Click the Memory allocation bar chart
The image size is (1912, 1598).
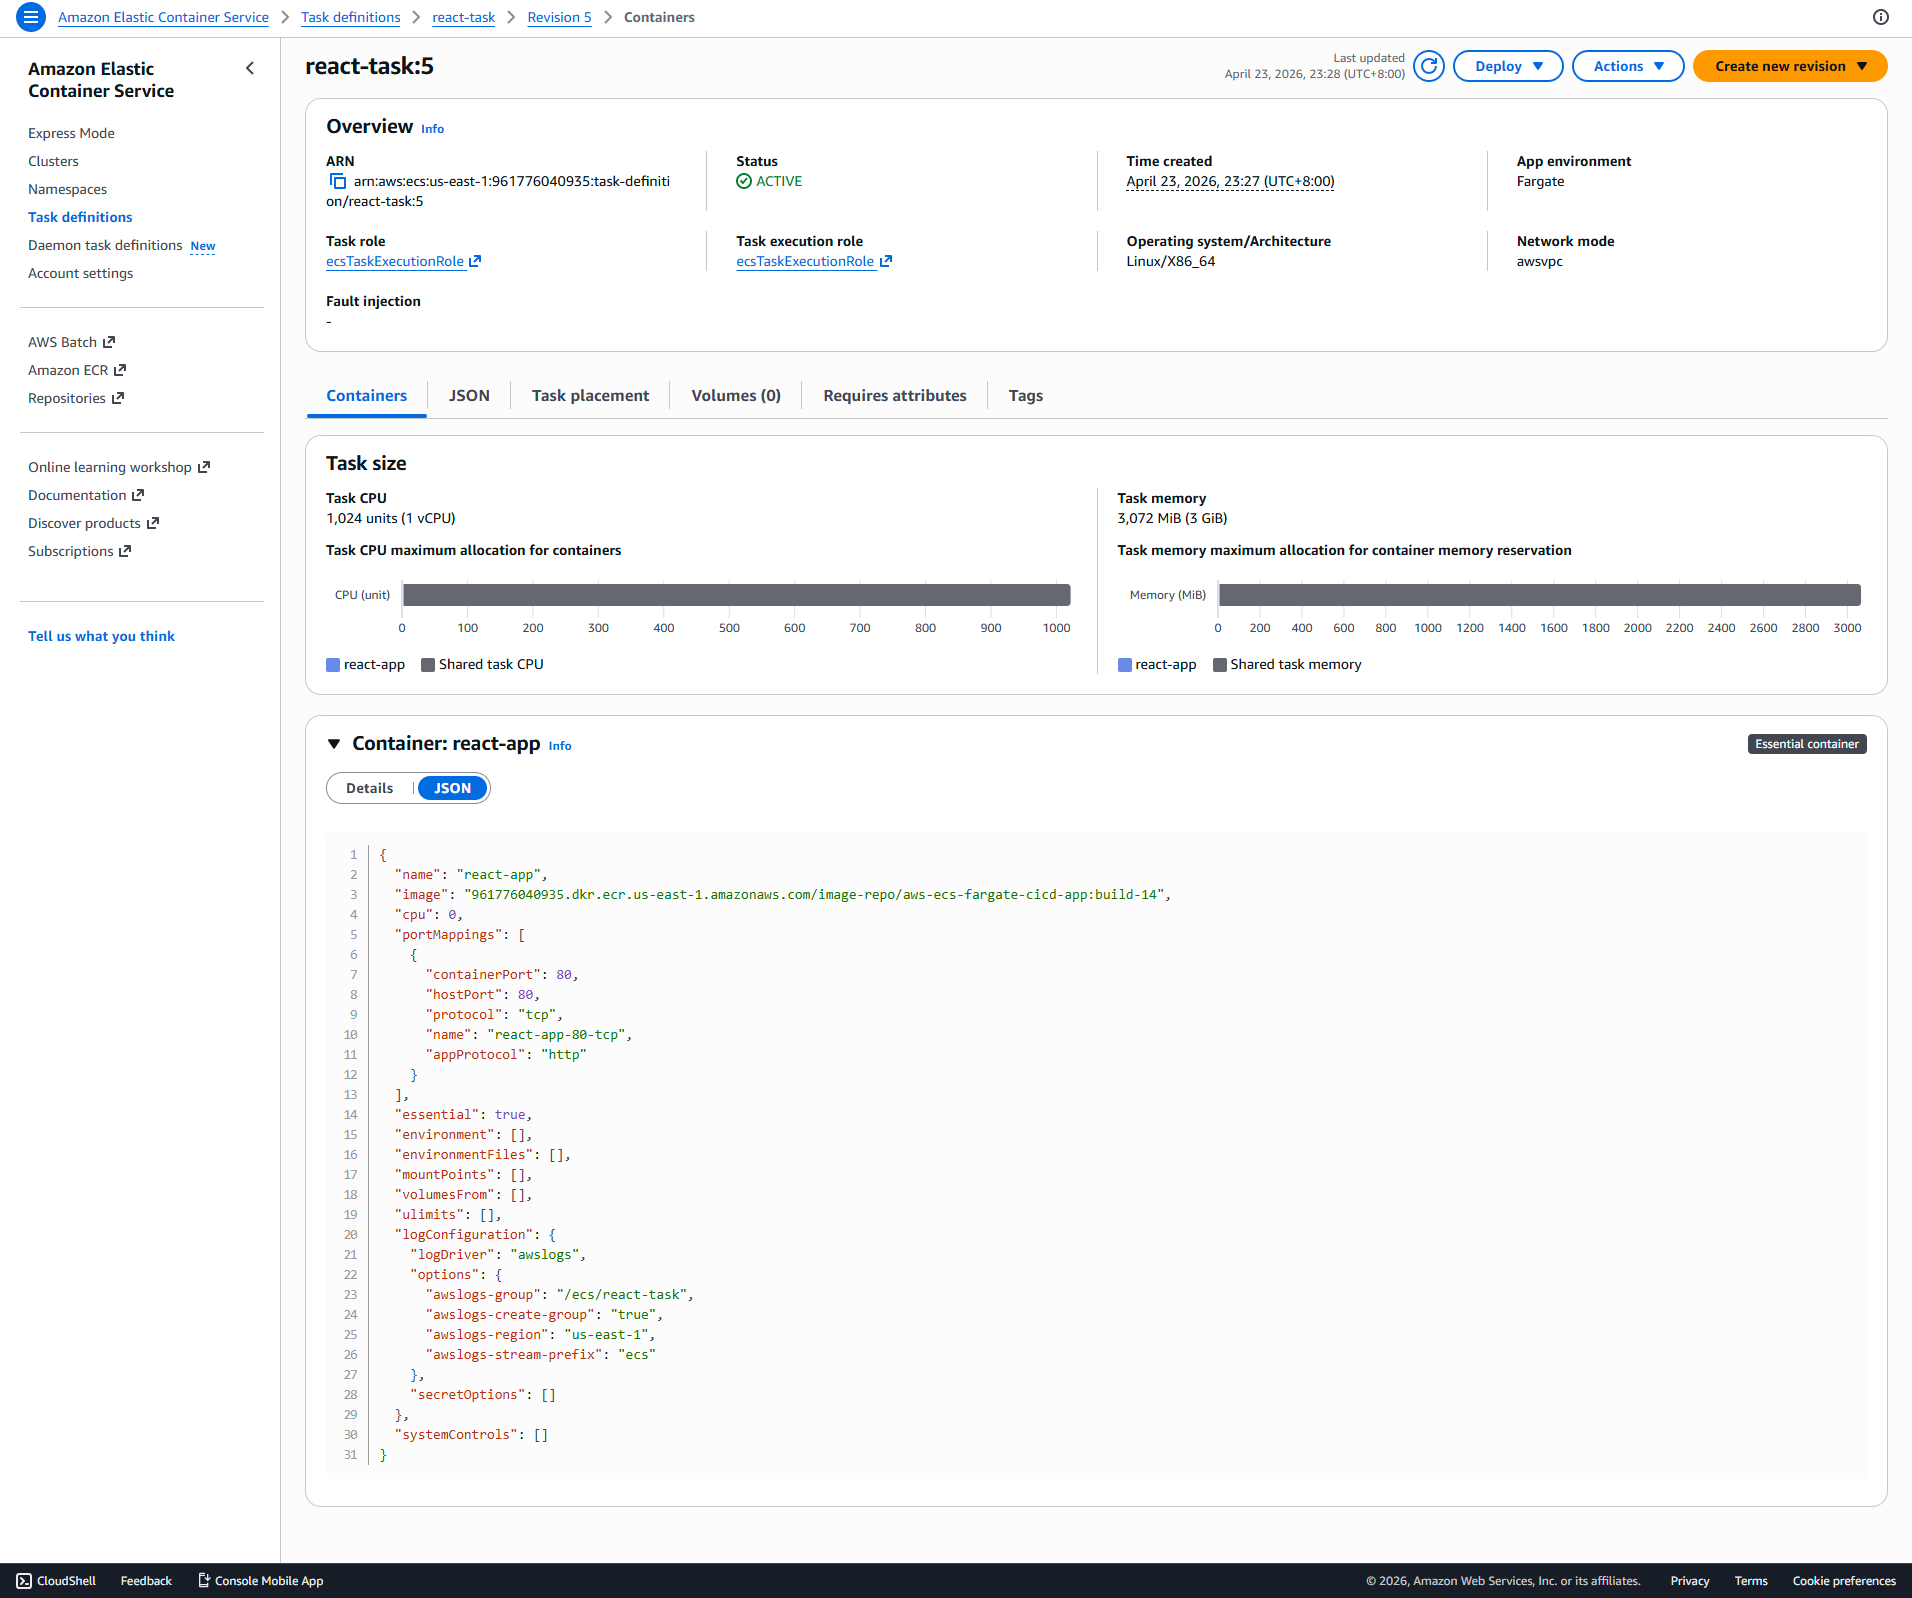1540,595
